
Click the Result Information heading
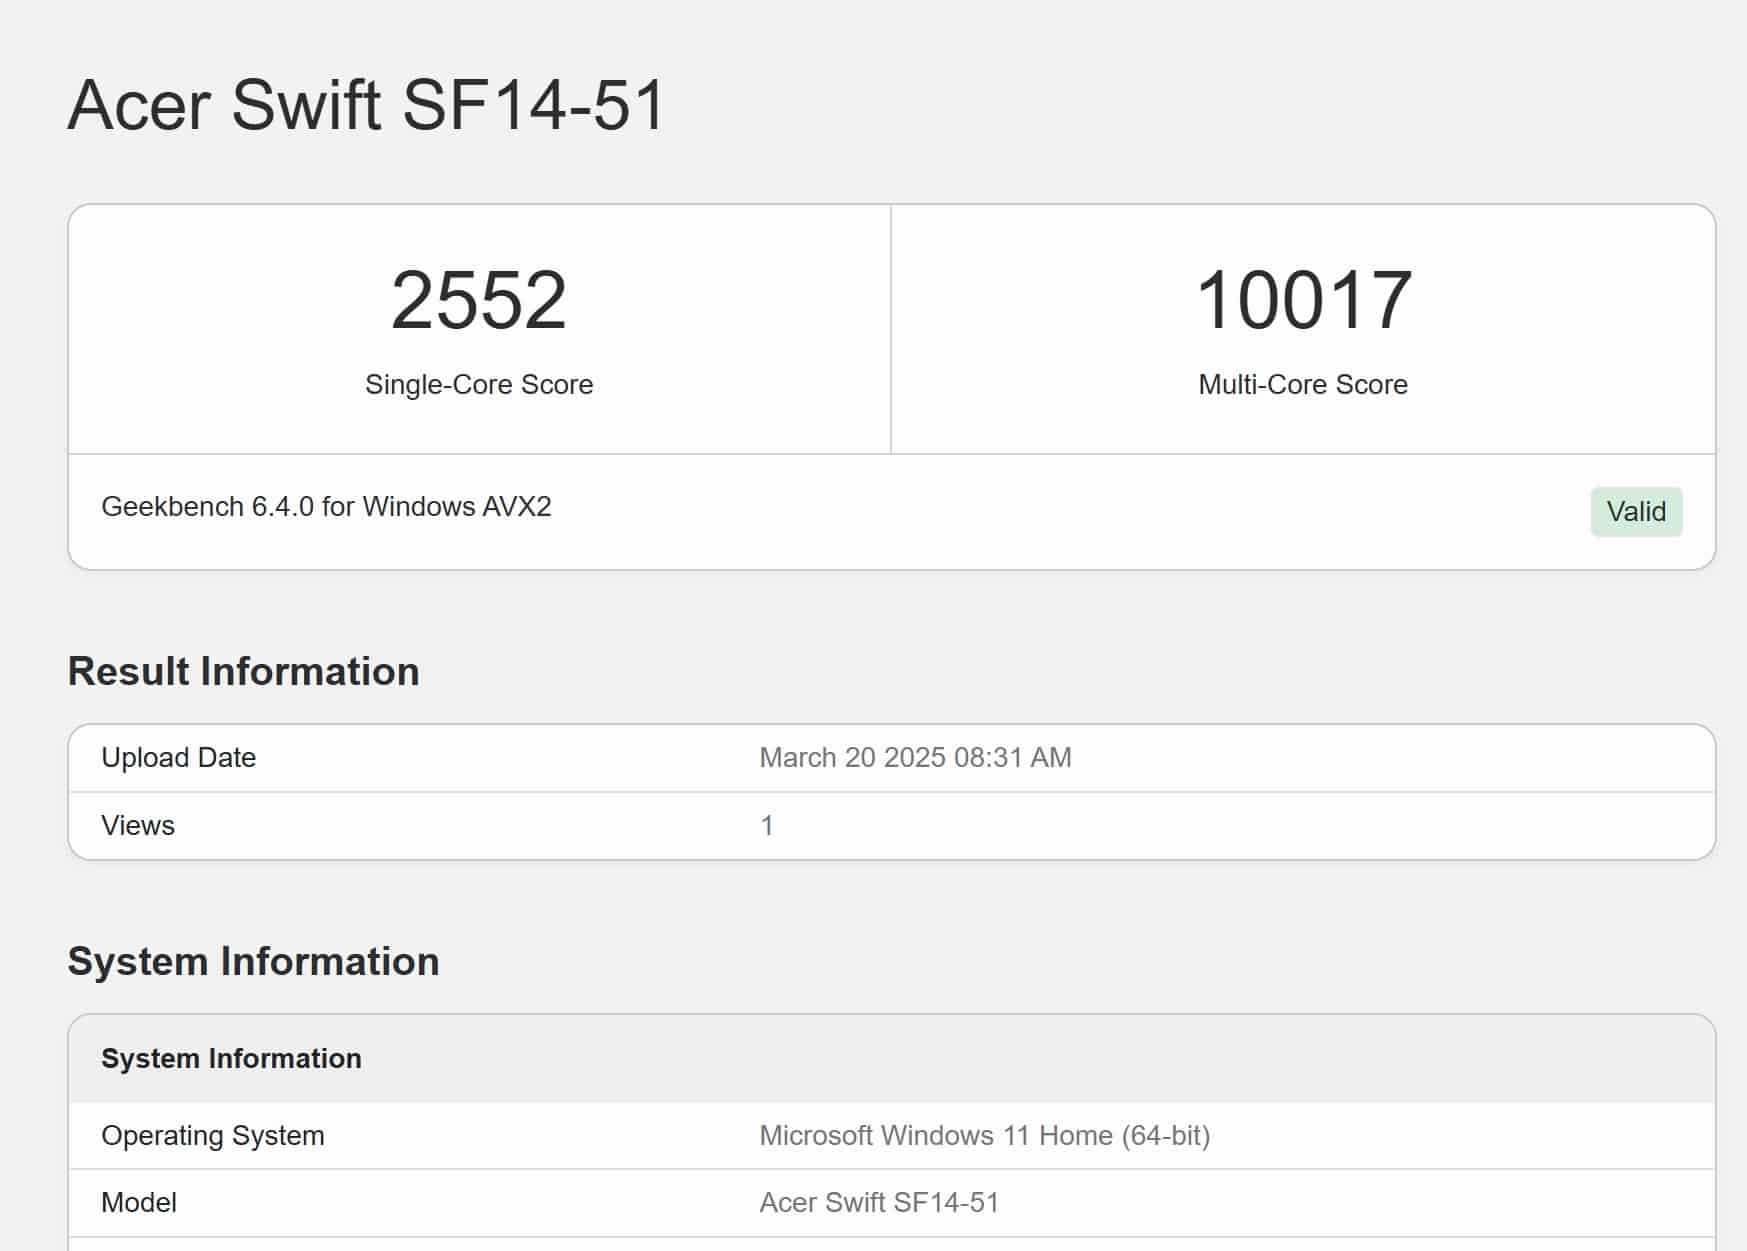pos(243,672)
